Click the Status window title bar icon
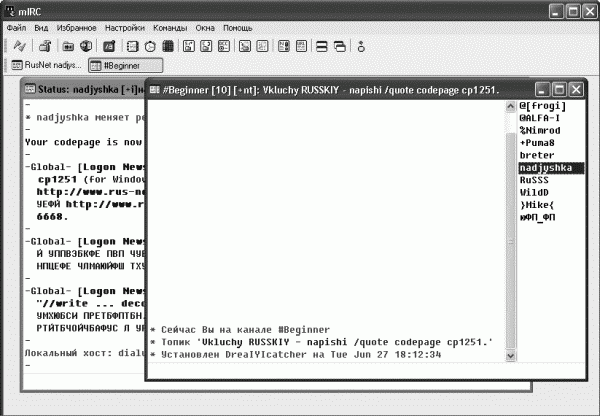The image size is (600, 416). tap(30, 89)
